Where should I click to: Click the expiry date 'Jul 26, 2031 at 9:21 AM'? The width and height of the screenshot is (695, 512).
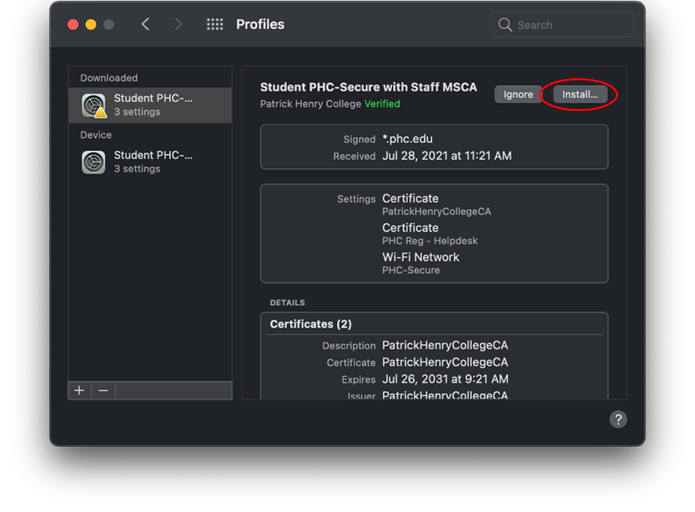[445, 379]
